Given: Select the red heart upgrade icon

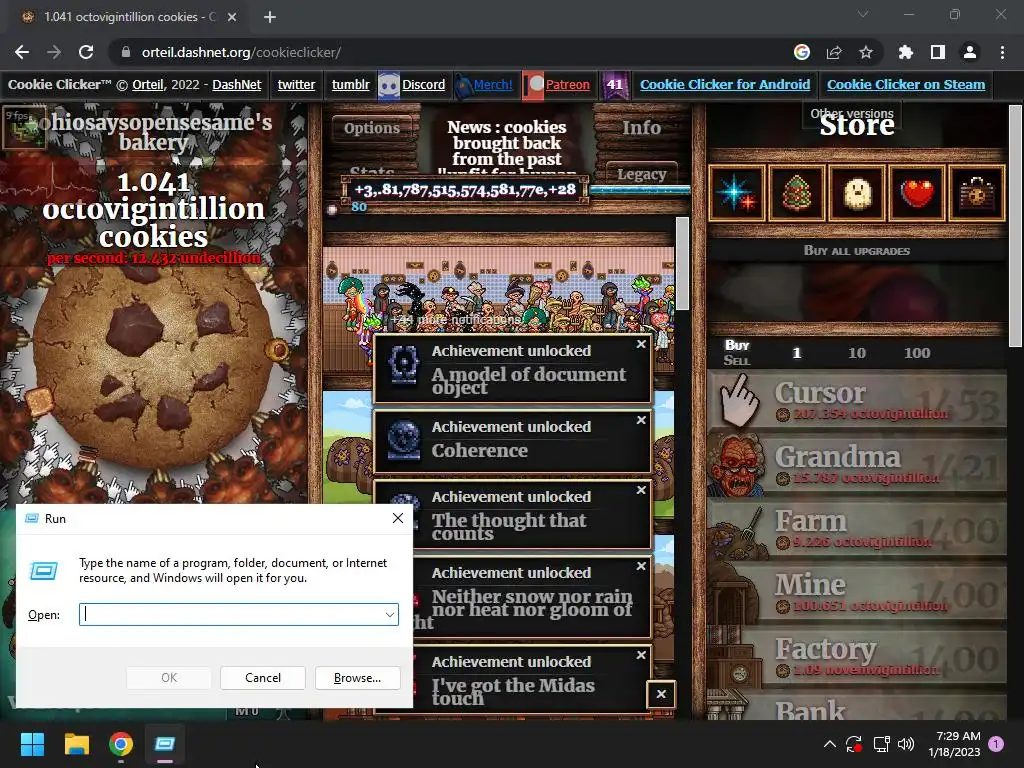Looking at the screenshot, I should (917, 194).
